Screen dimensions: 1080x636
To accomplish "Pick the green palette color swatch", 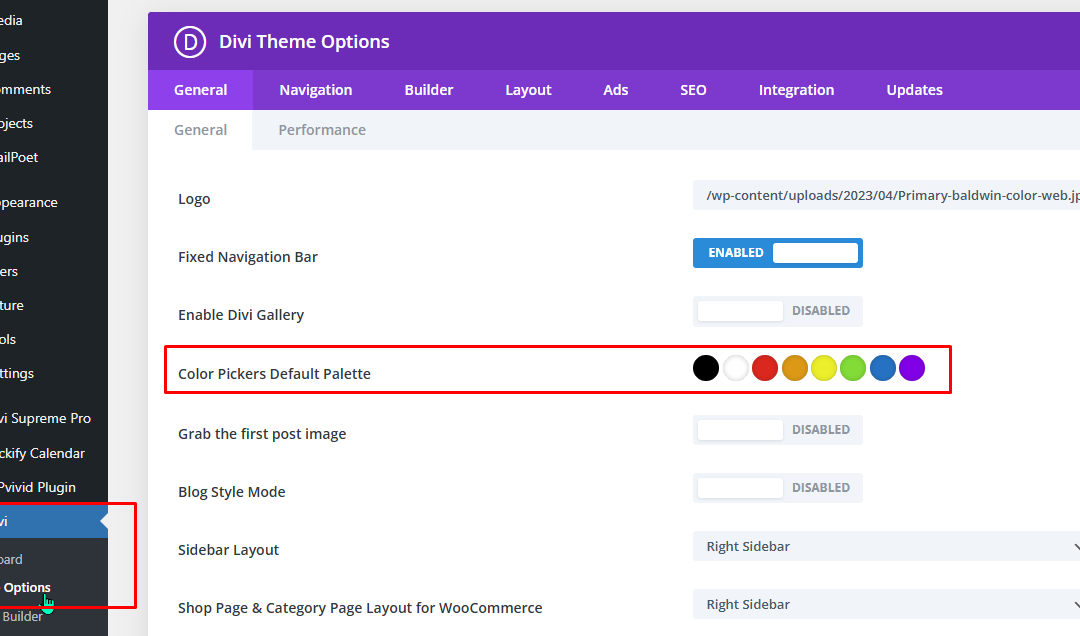I will pos(853,368).
